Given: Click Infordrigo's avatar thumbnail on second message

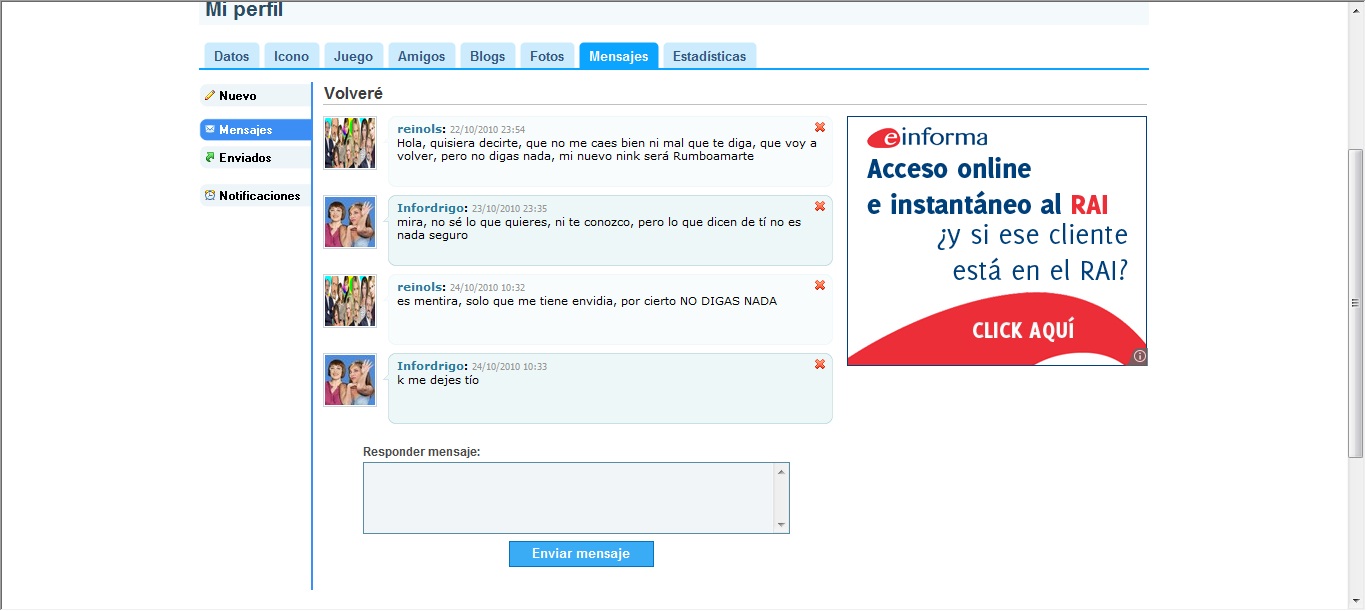Looking at the screenshot, I should point(350,222).
